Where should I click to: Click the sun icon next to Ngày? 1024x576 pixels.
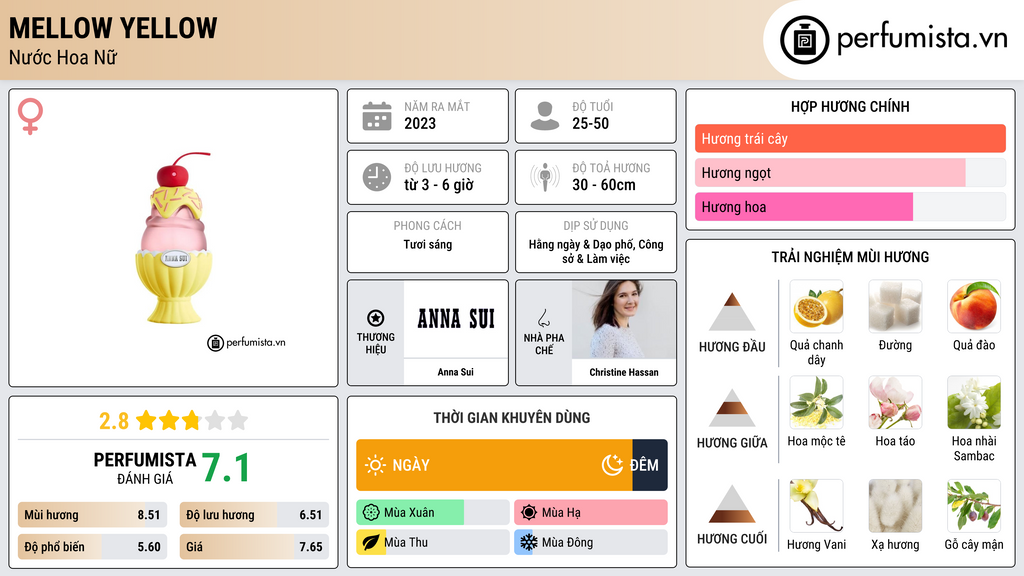[x=375, y=465]
